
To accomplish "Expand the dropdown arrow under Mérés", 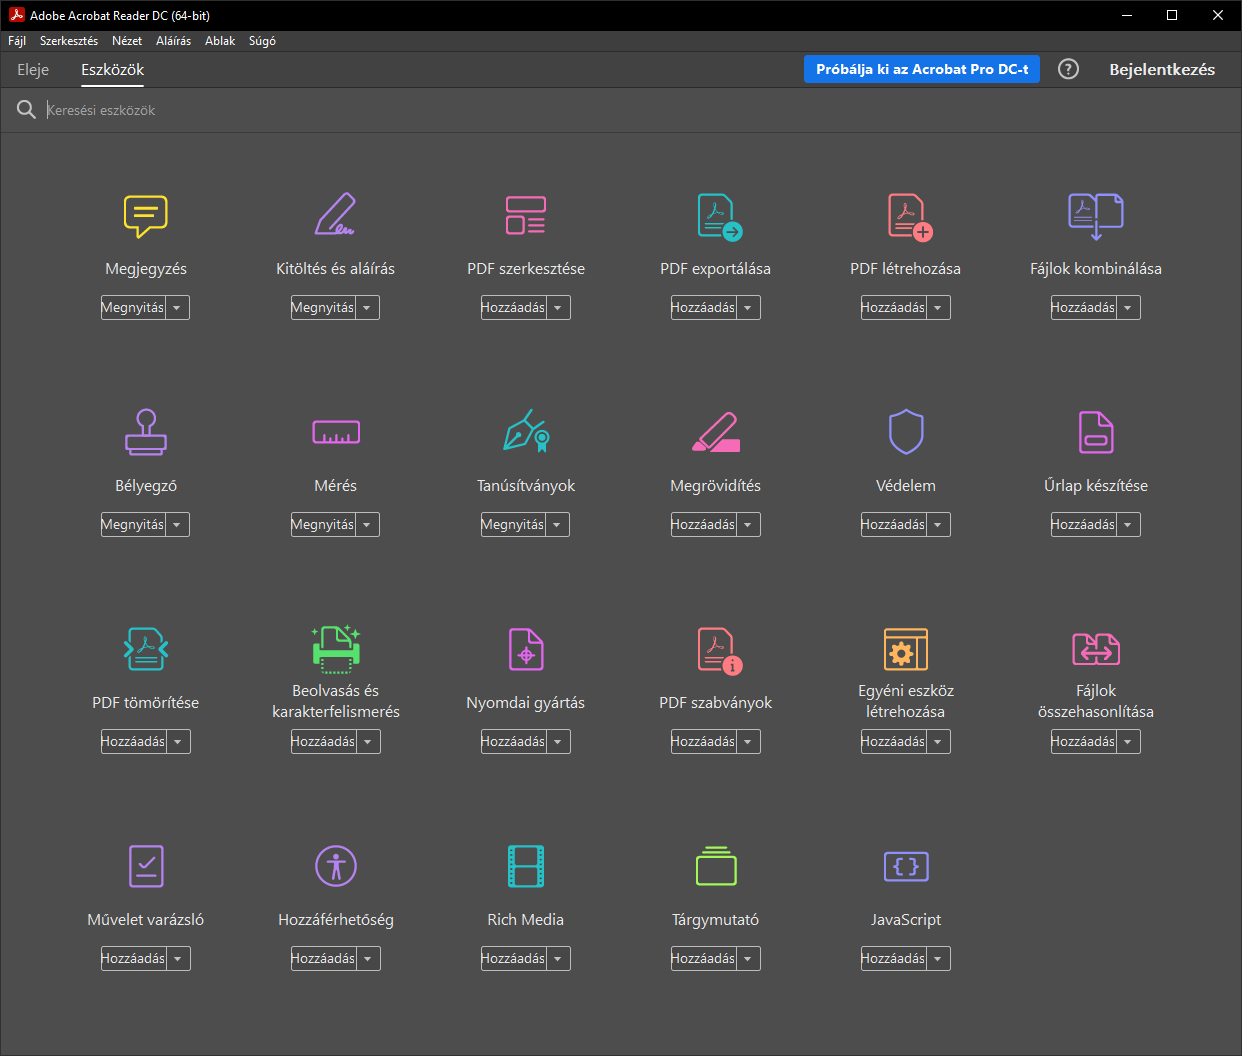I will pyautogui.click(x=367, y=525).
